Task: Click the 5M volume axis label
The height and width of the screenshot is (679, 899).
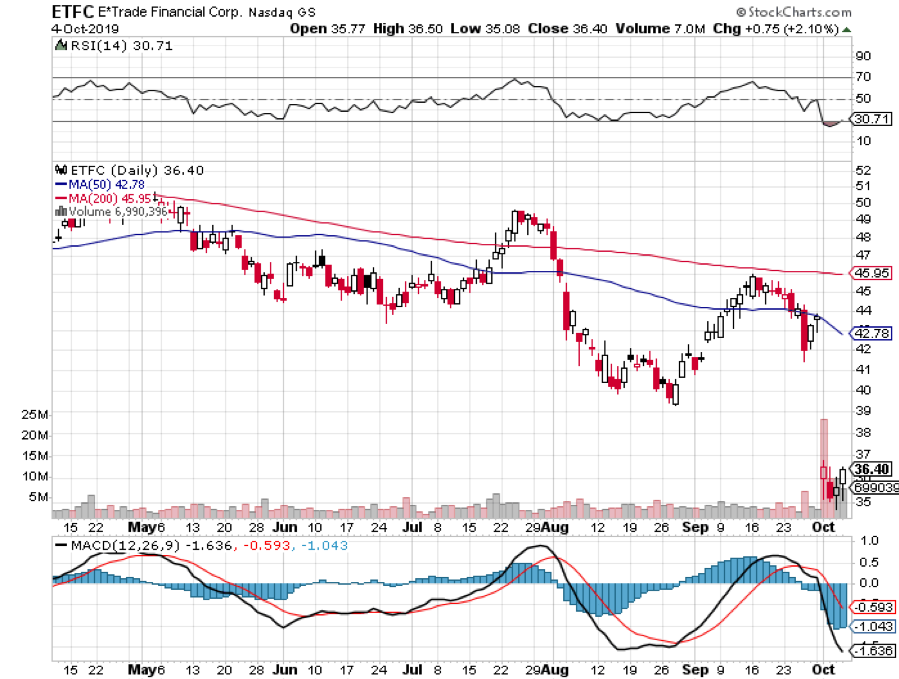Action: (38, 497)
